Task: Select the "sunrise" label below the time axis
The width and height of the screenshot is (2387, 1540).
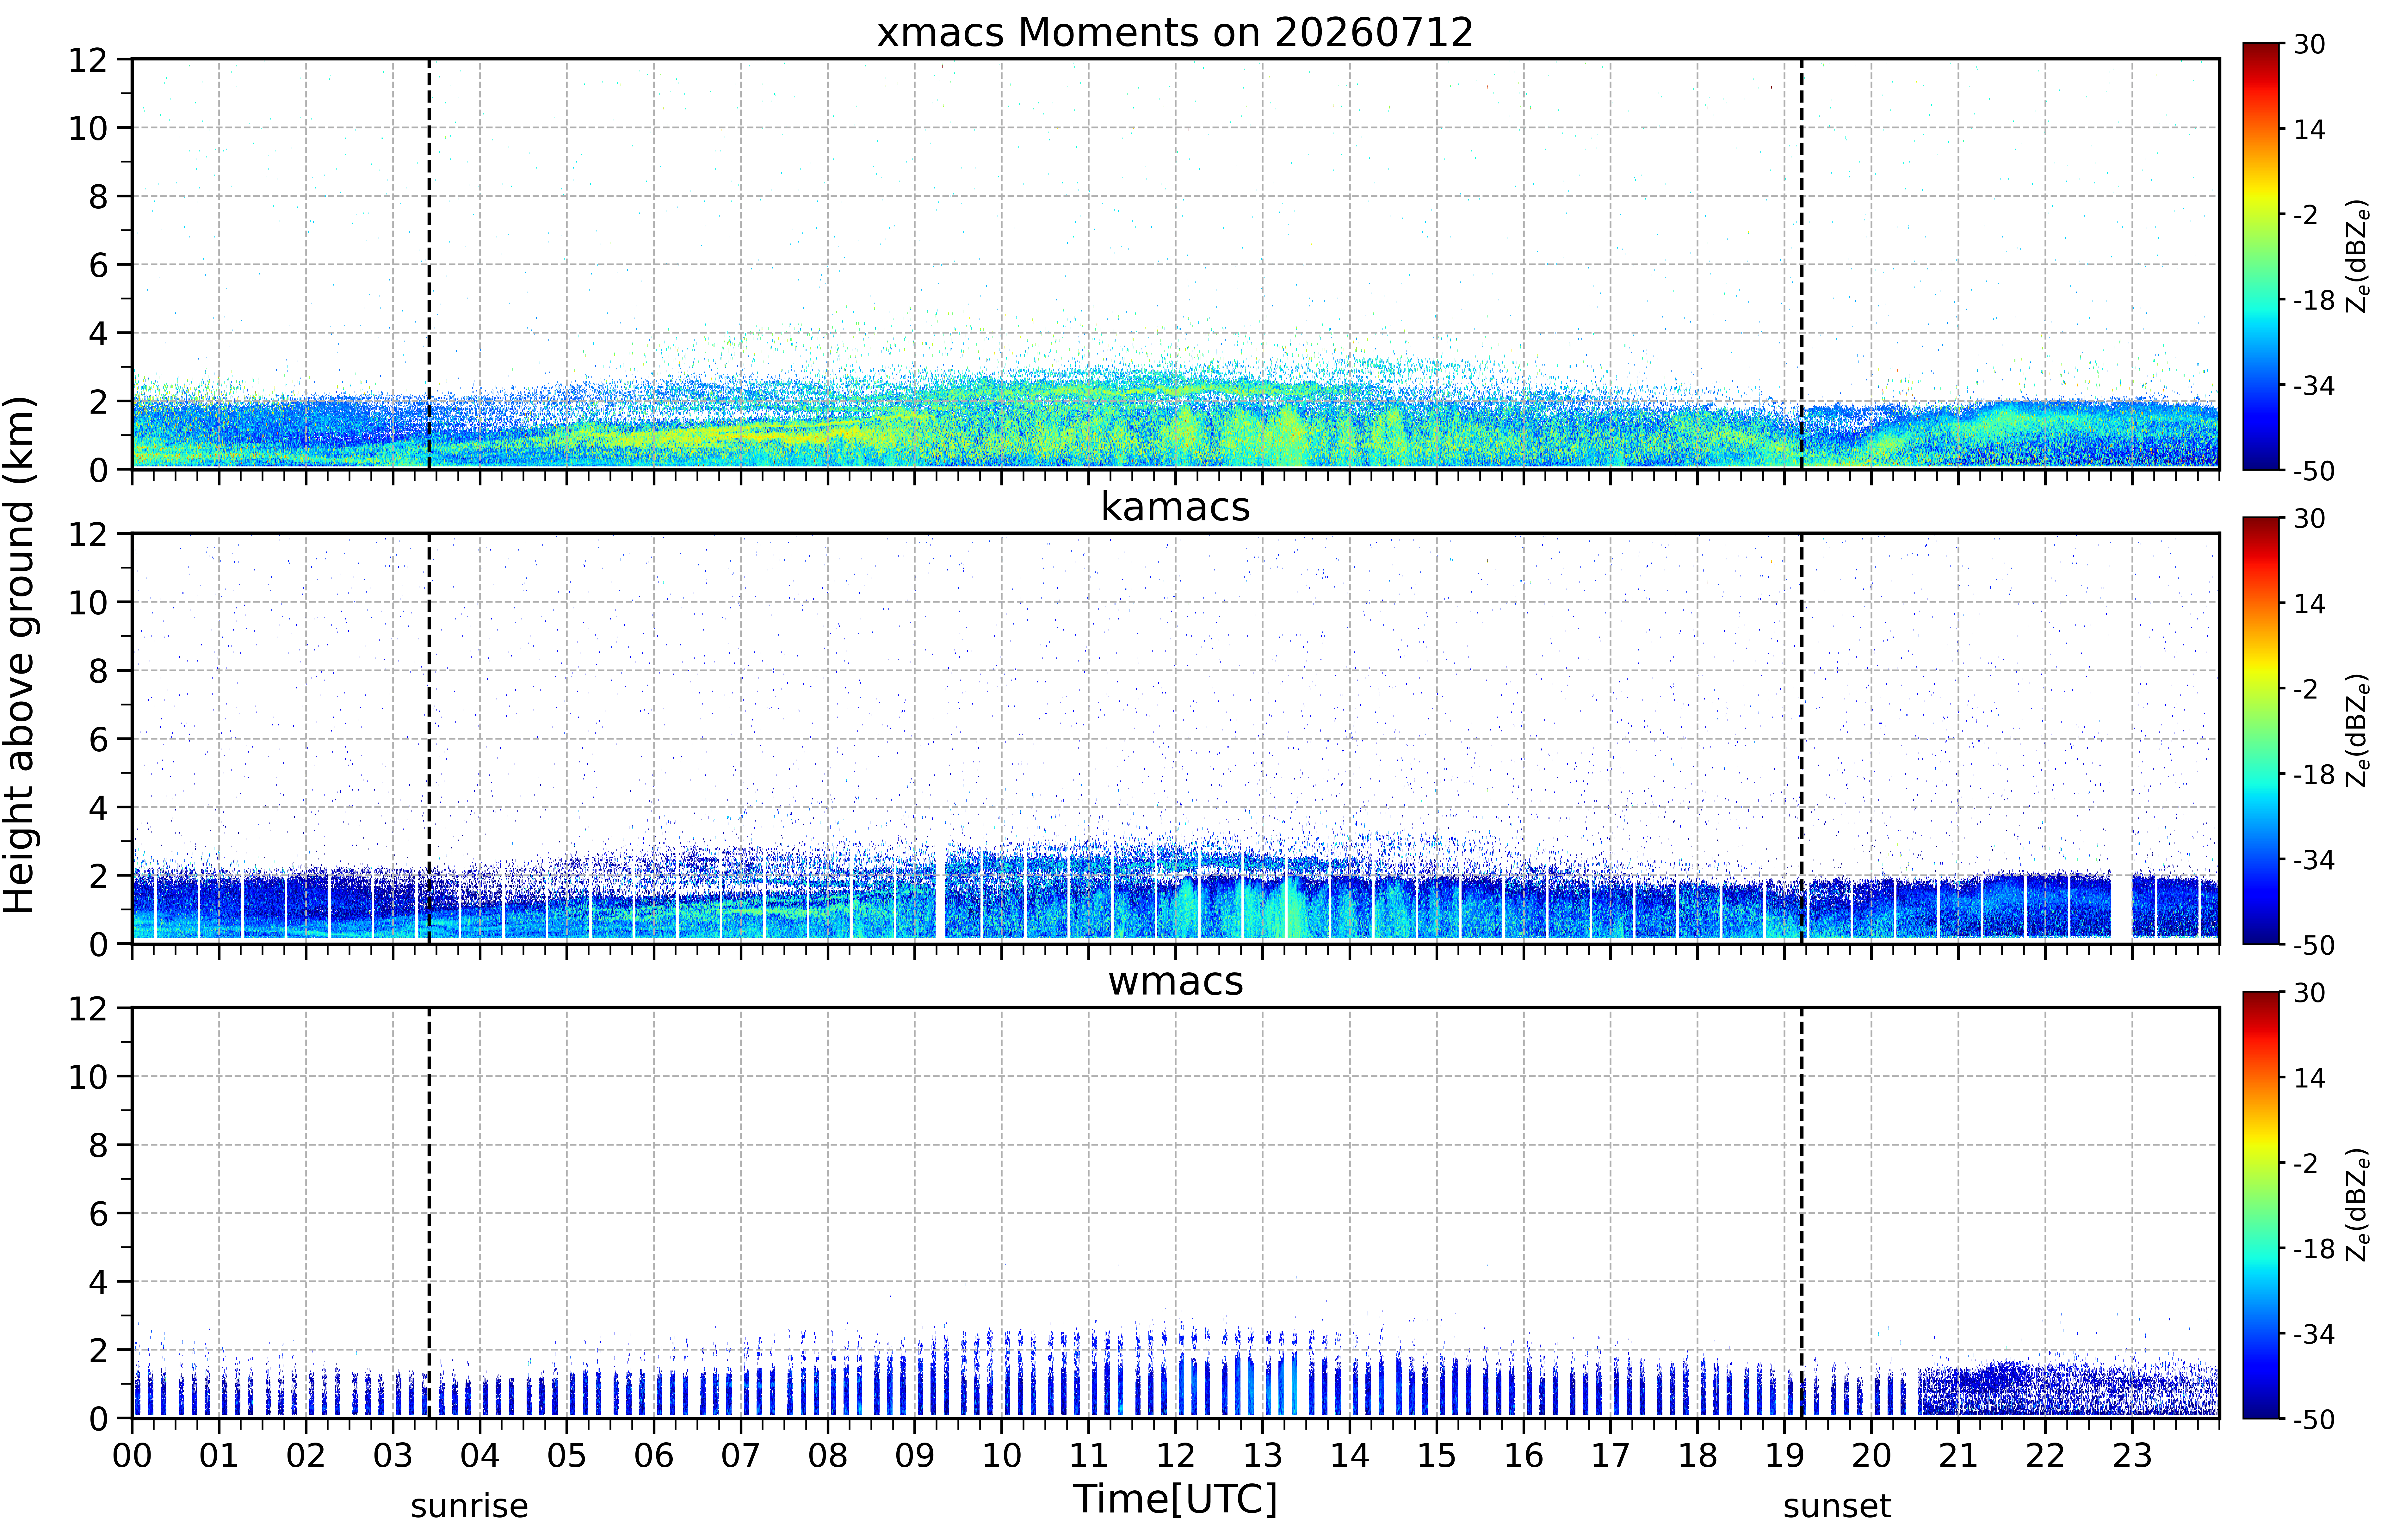Action: 469,1506
